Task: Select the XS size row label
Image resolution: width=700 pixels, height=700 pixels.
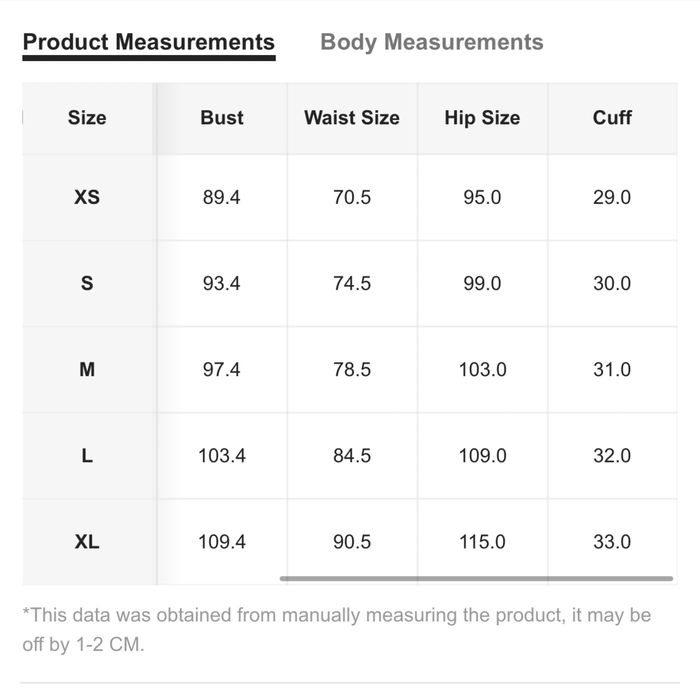Action: click(x=87, y=197)
